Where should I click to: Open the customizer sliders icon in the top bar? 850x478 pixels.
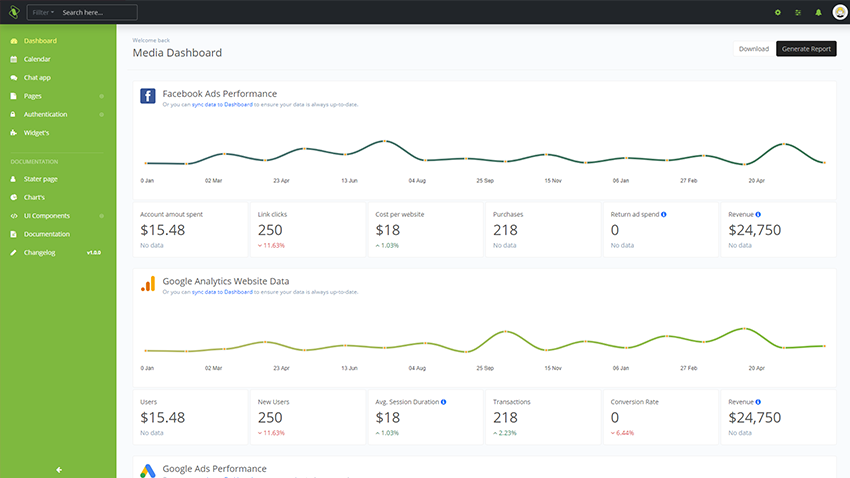pos(798,12)
